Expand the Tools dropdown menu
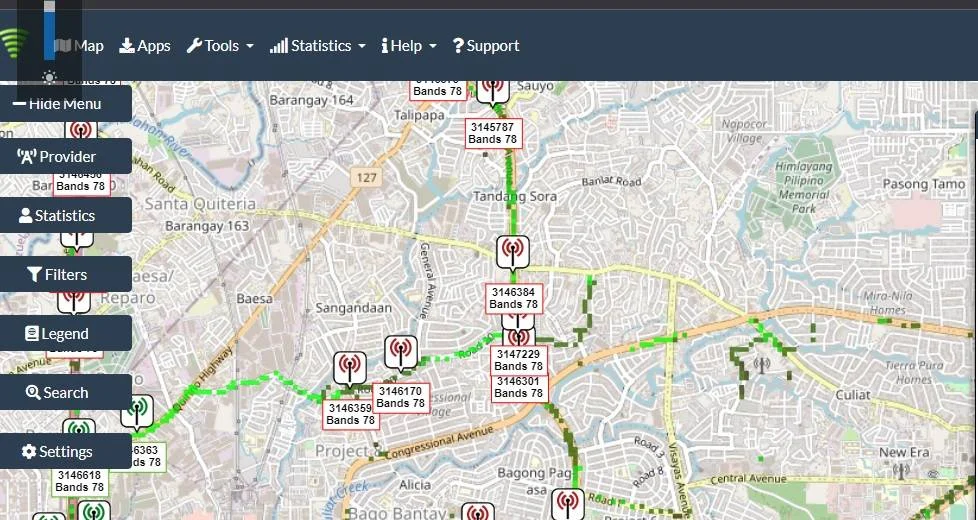 click(x=220, y=46)
